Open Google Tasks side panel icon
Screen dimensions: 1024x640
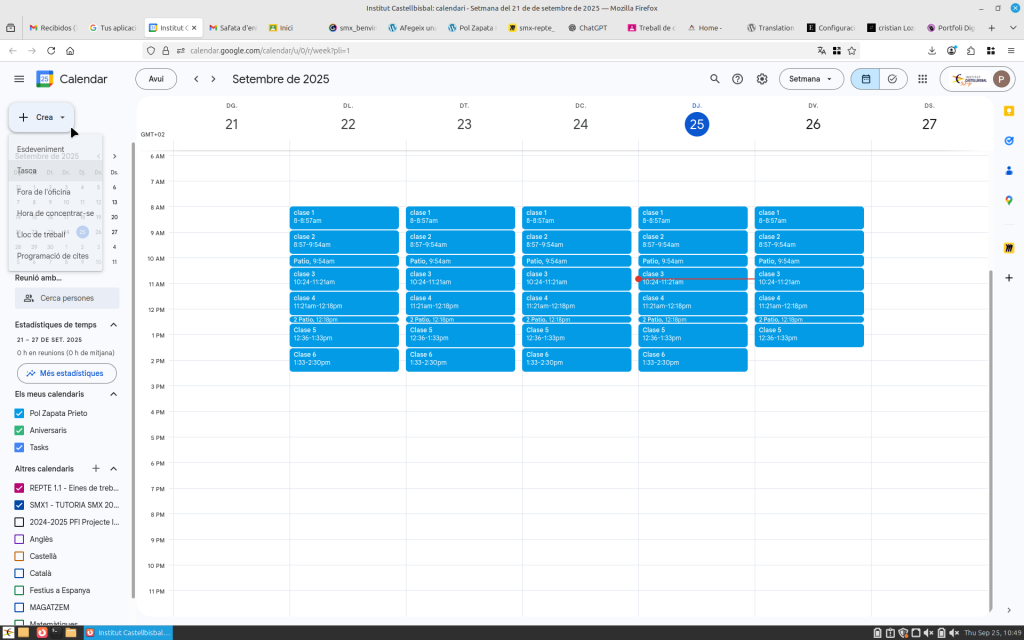pos(1009,141)
